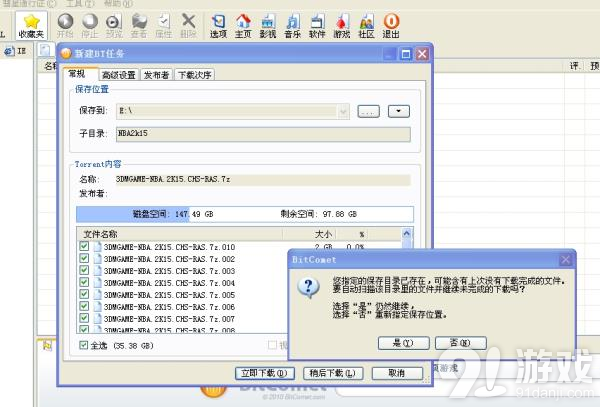
Task: Click the 子目录 NBA2k15 input field
Action: [x=263, y=134]
